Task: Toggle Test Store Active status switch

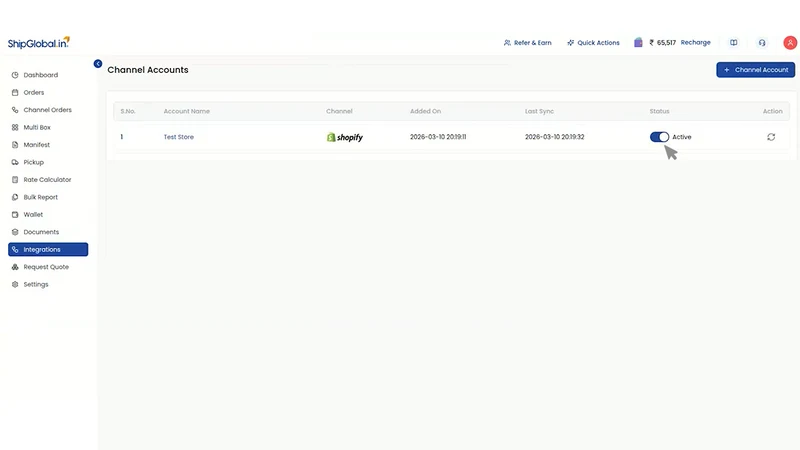Action: [x=659, y=137]
